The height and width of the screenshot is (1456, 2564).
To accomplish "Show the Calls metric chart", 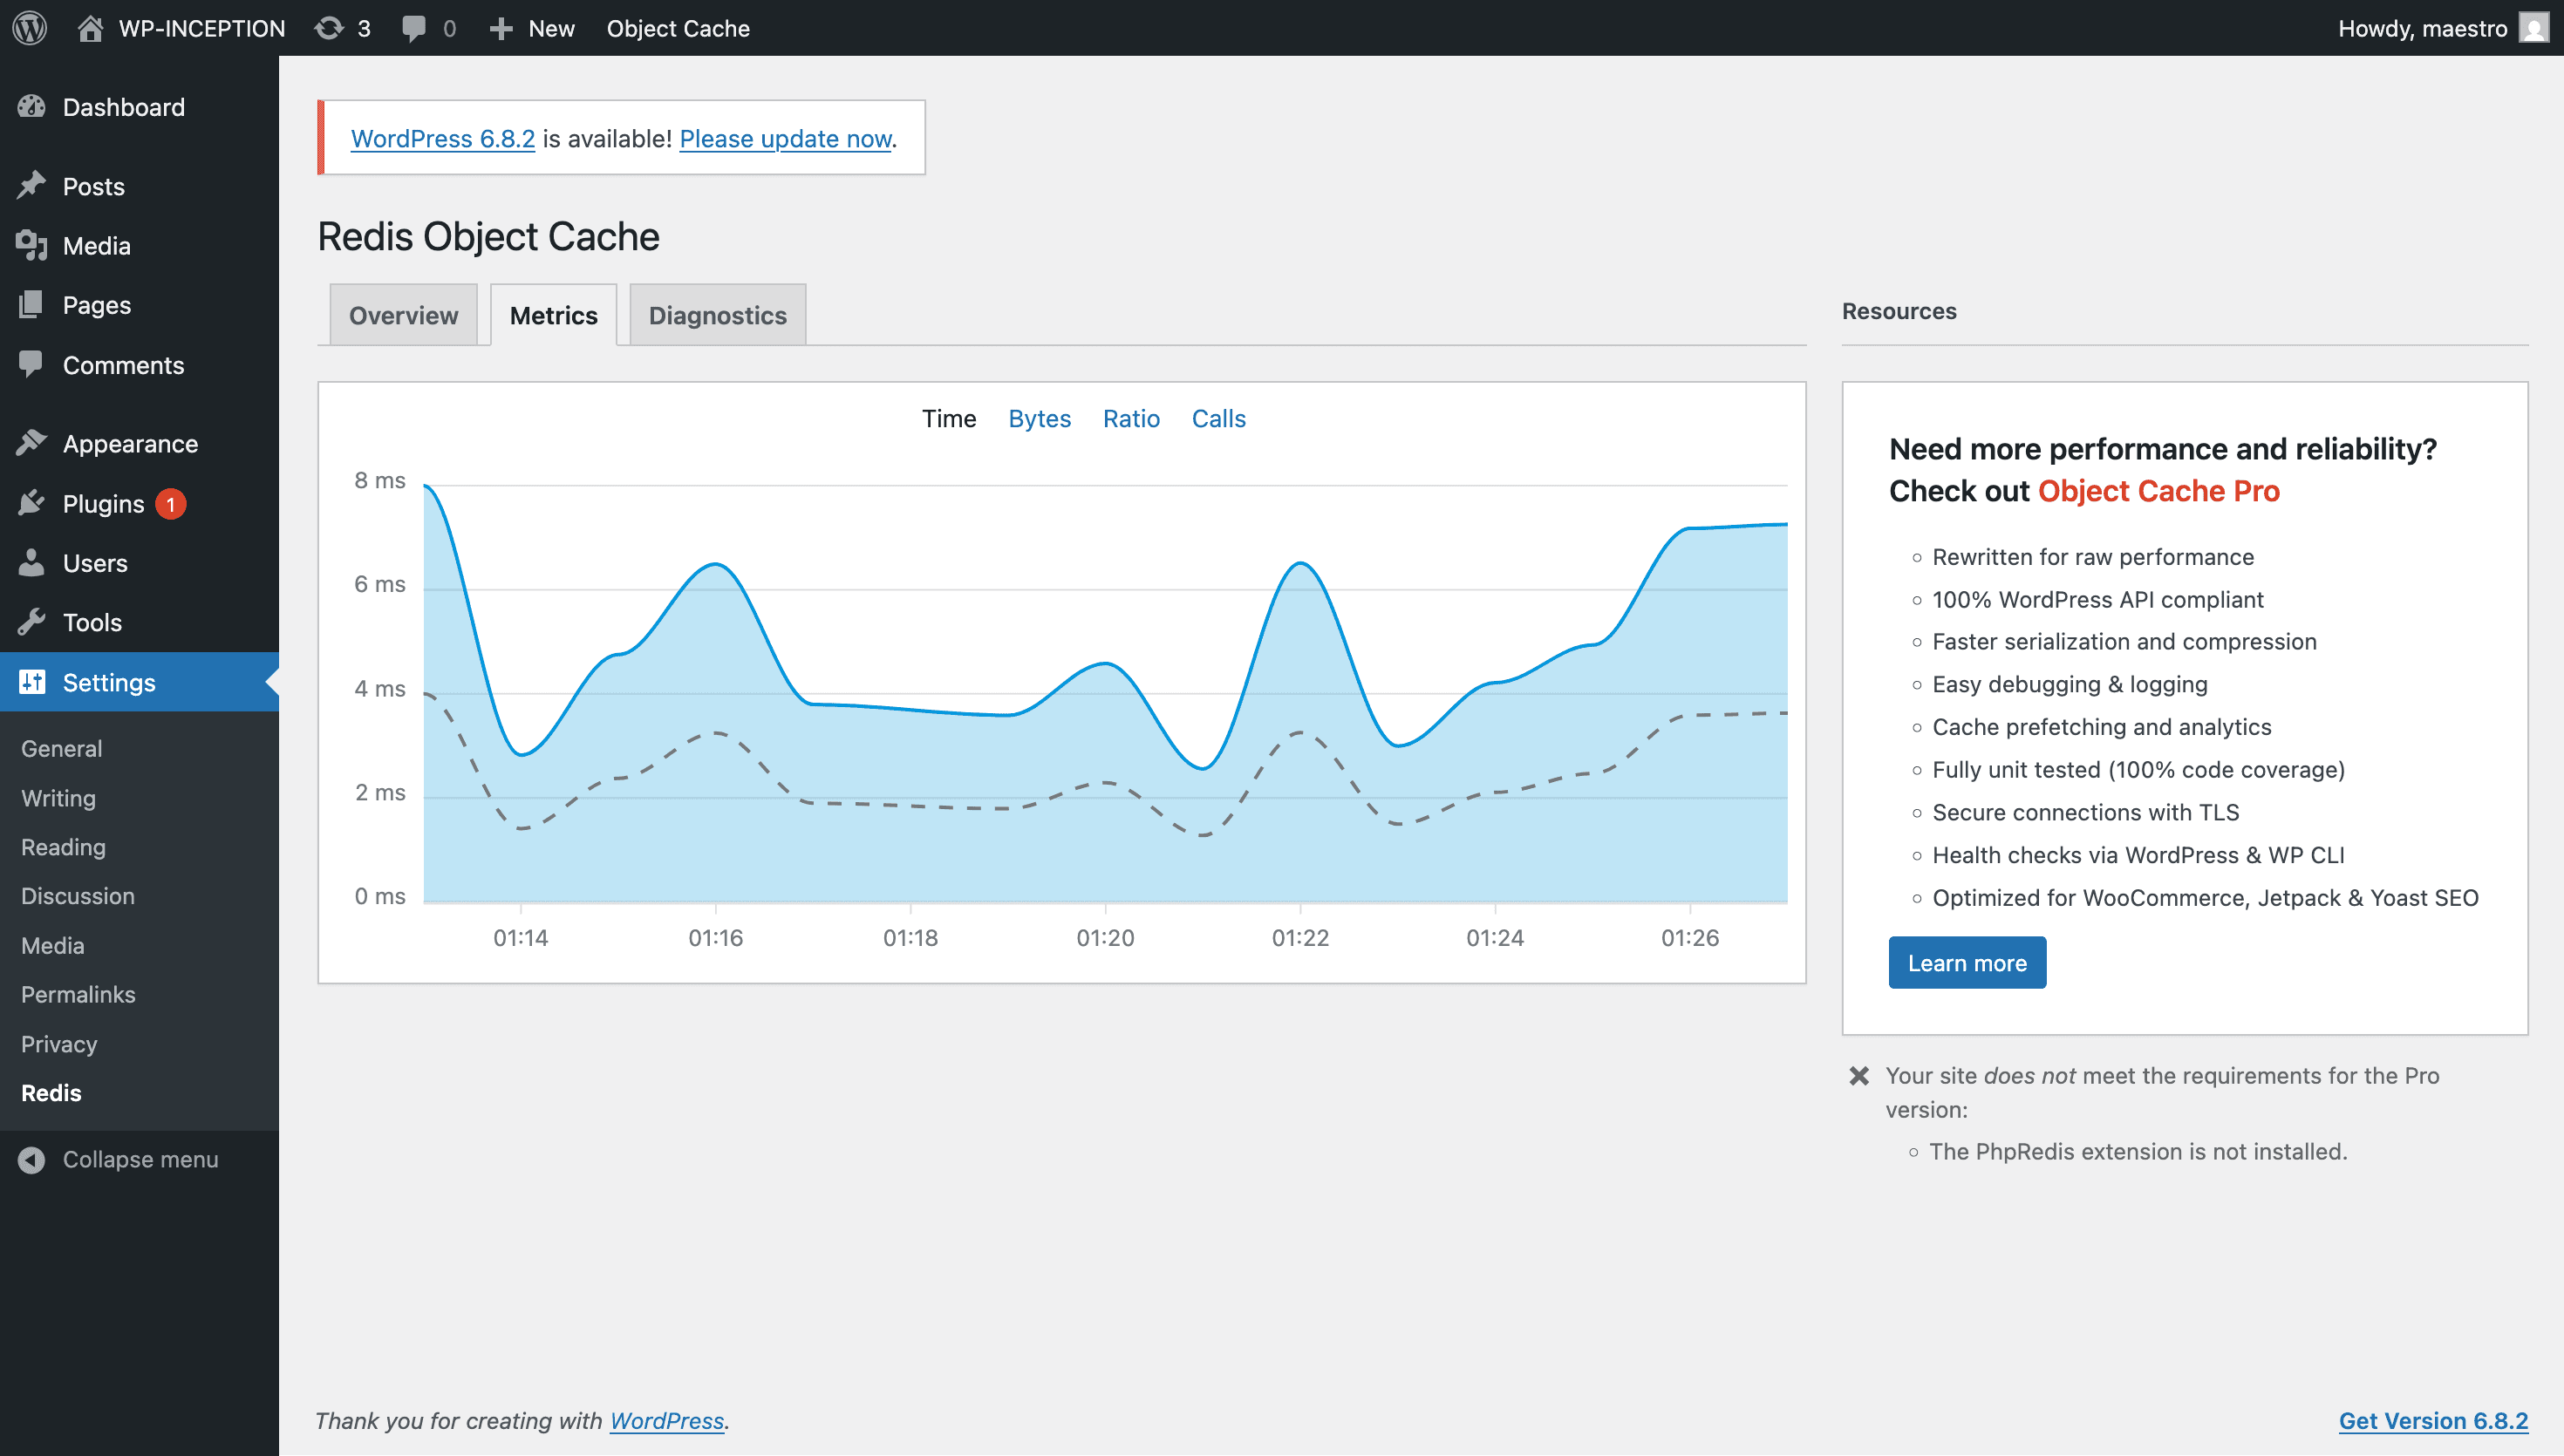I will pos(1218,418).
